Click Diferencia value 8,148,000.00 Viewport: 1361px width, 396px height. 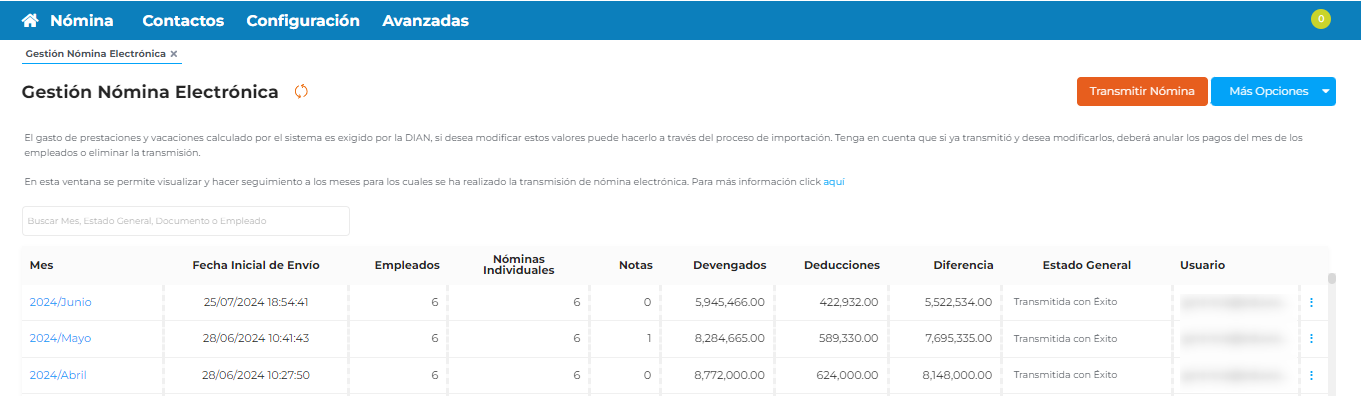point(957,375)
